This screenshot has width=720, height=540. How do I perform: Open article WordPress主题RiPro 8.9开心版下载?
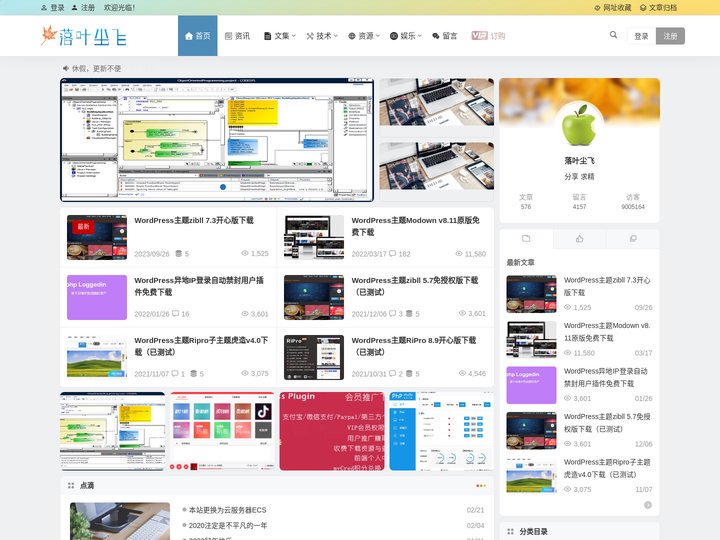coord(414,346)
